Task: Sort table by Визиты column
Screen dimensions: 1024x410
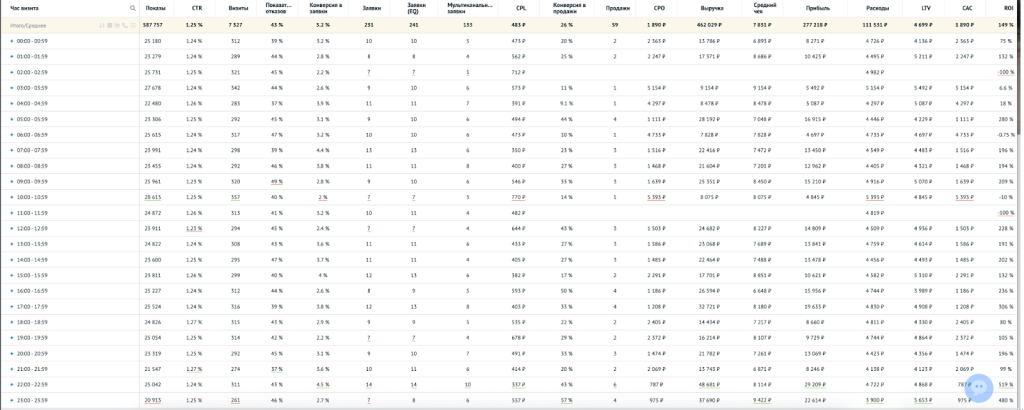Action: pyautogui.click(x=235, y=8)
